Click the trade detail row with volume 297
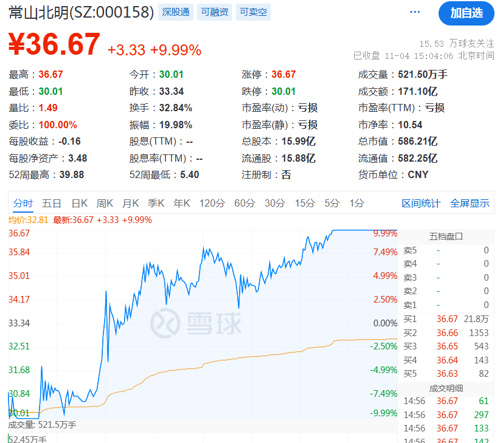500x443 pixels. click(446, 415)
